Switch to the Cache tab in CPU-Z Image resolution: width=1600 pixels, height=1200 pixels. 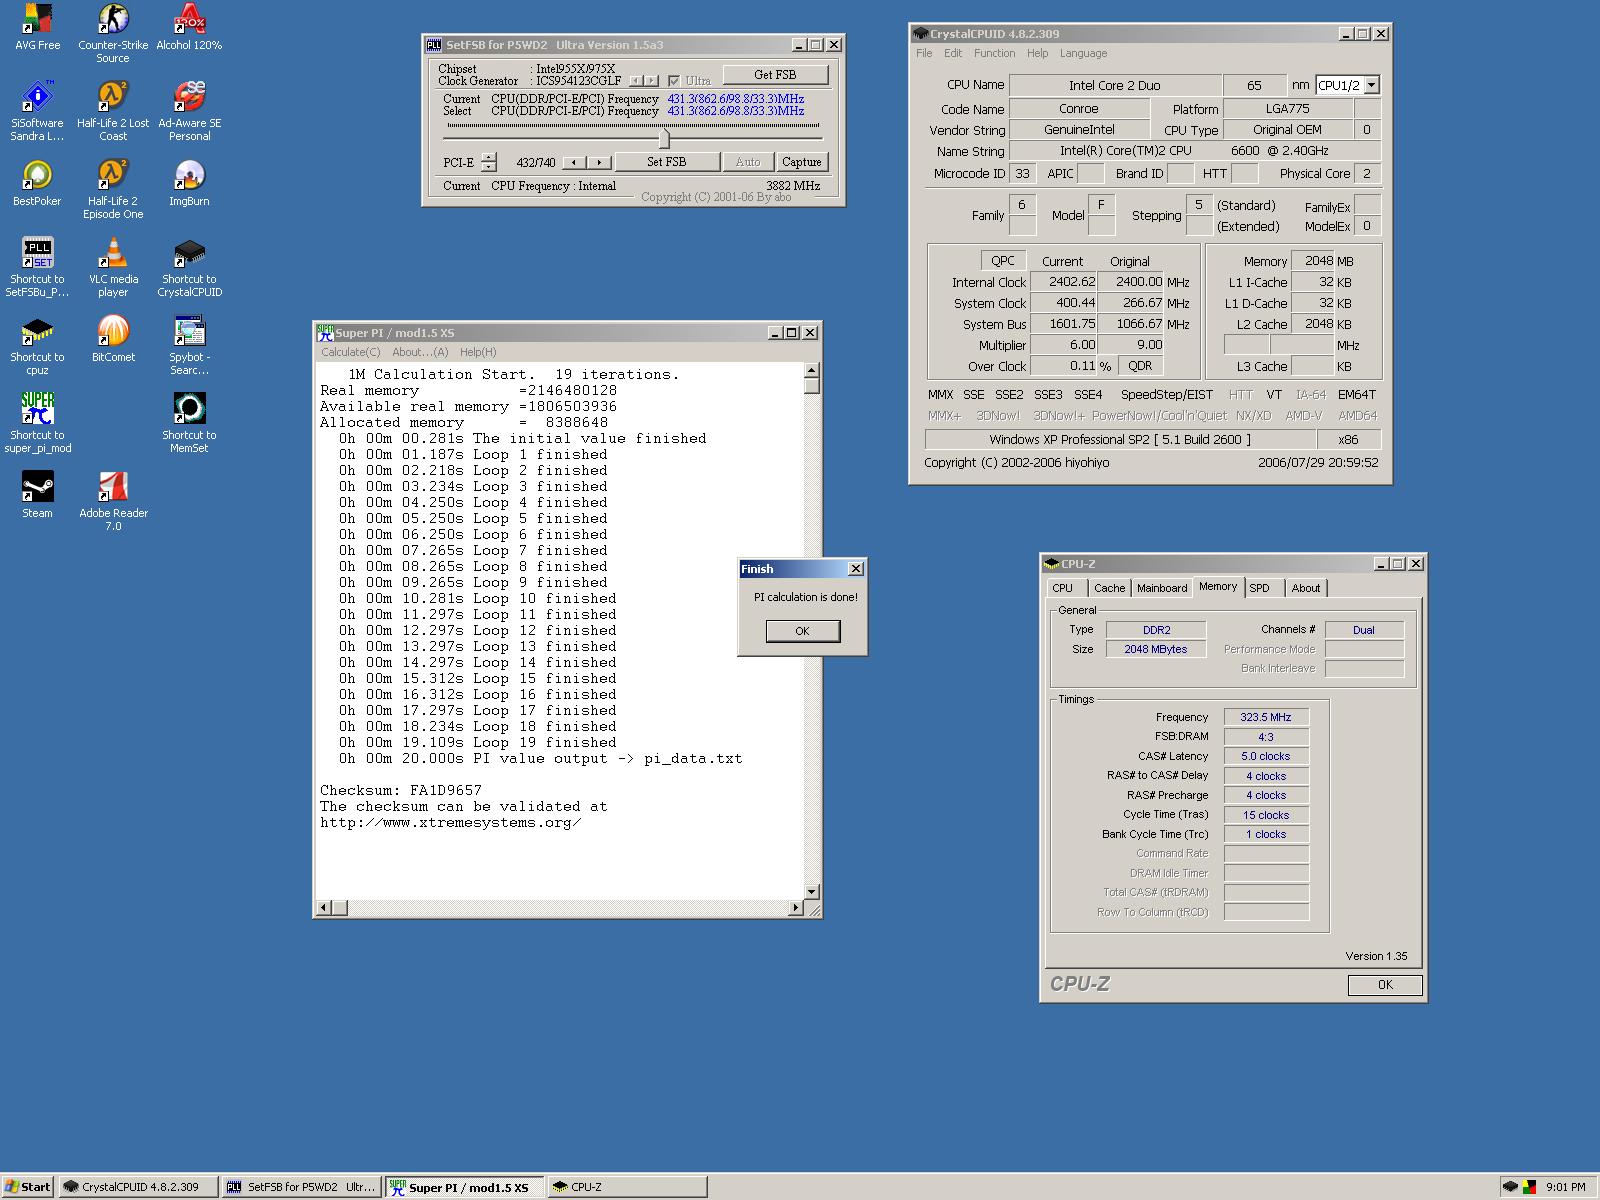tap(1109, 588)
